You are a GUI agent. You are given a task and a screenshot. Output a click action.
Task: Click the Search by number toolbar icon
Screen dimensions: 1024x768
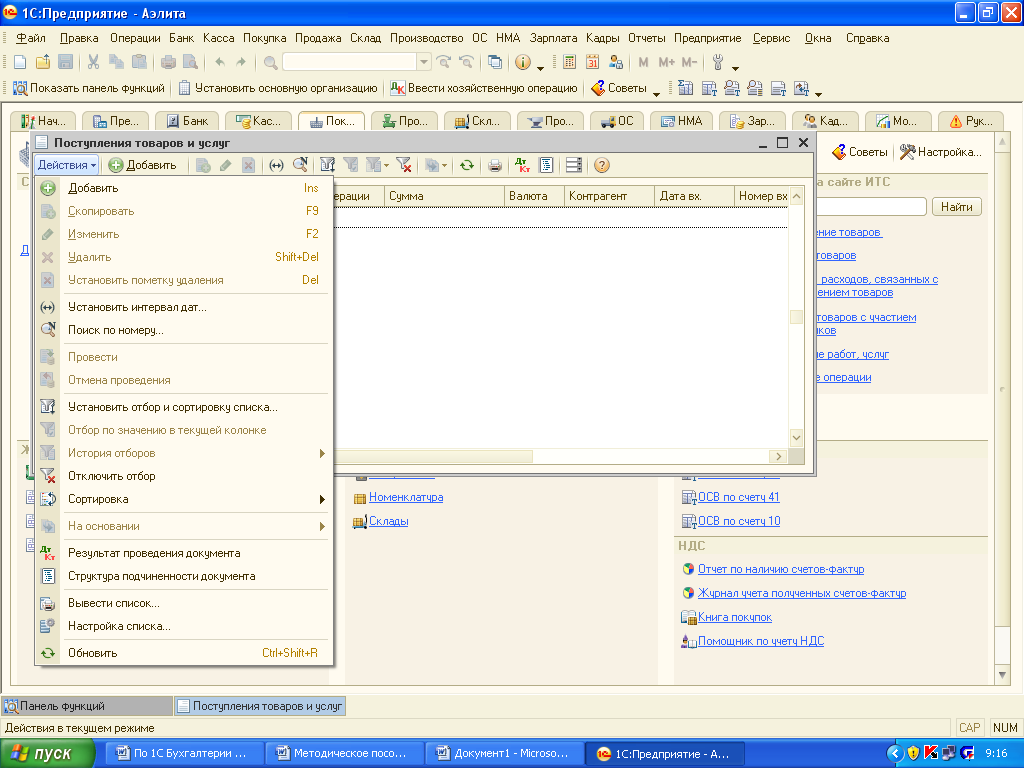[x=300, y=165]
